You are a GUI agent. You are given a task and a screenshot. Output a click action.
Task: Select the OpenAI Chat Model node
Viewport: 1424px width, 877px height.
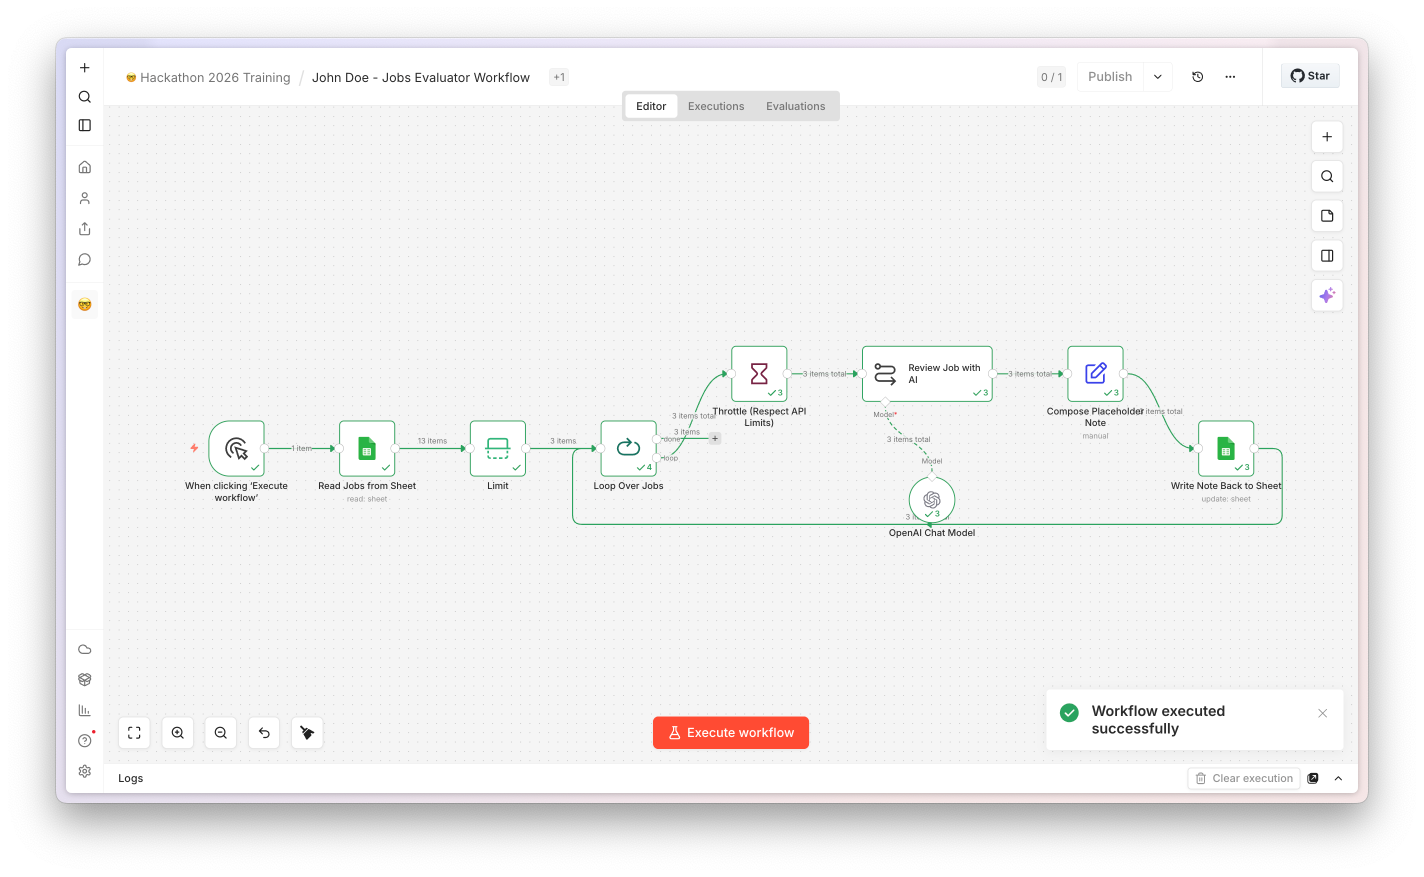931,499
